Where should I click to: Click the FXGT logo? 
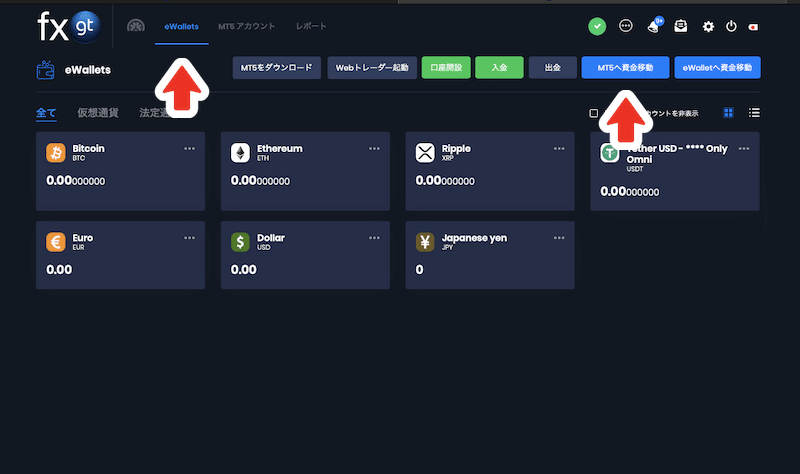click(x=68, y=27)
